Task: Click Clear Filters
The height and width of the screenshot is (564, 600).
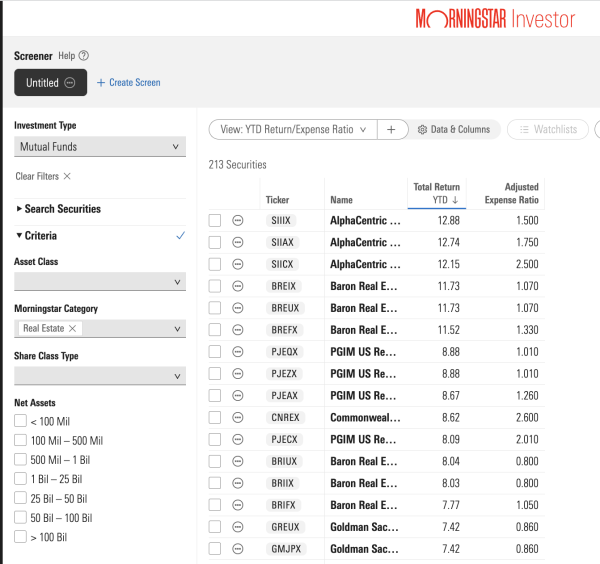Action: click(43, 176)
